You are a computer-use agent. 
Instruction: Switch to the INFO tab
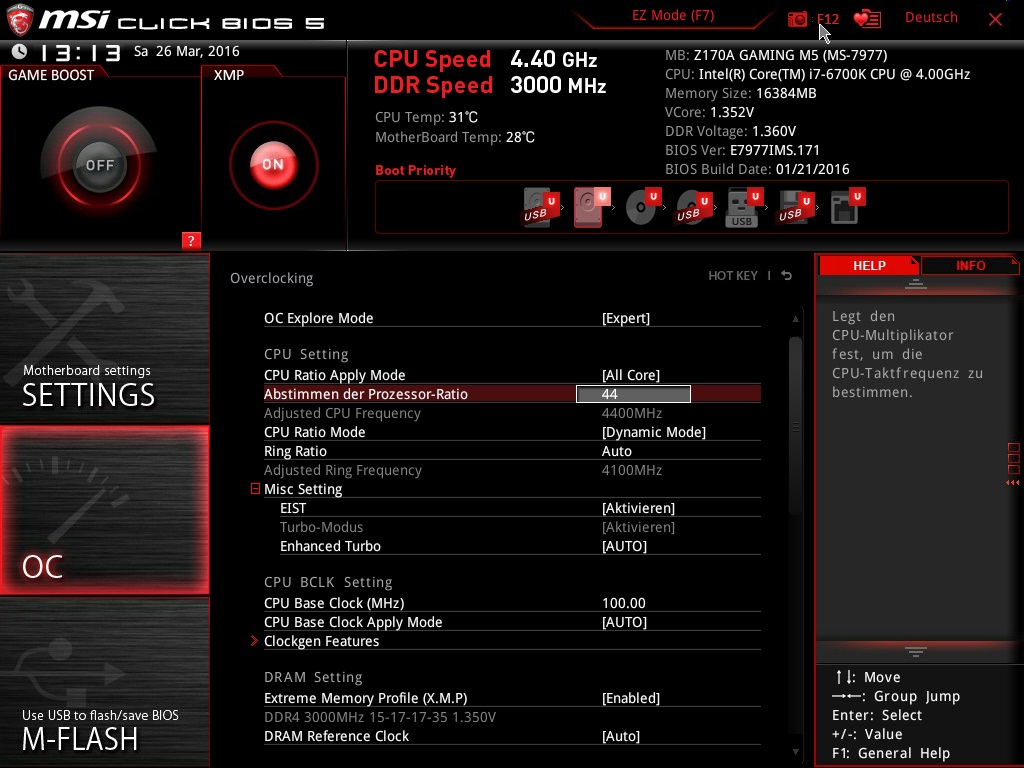(970, 266)
